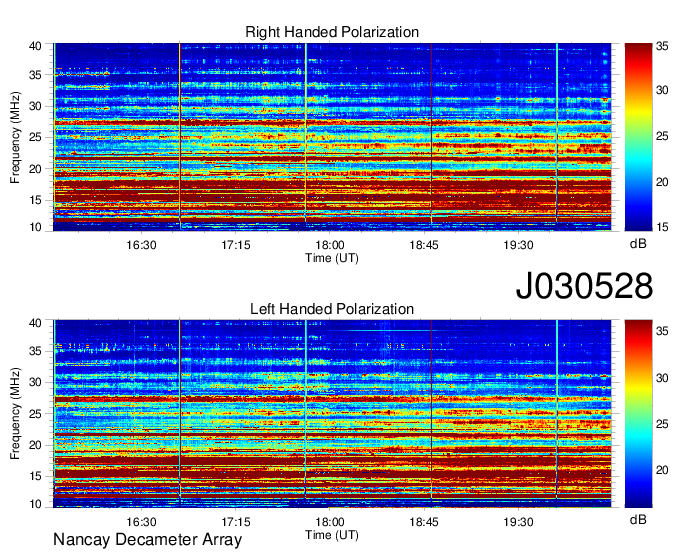Image resolution: width=680 pixels, height=552 pixels.
Task: Click the 19:30 time tick of Left Handed plot
Action: point(518,522)
